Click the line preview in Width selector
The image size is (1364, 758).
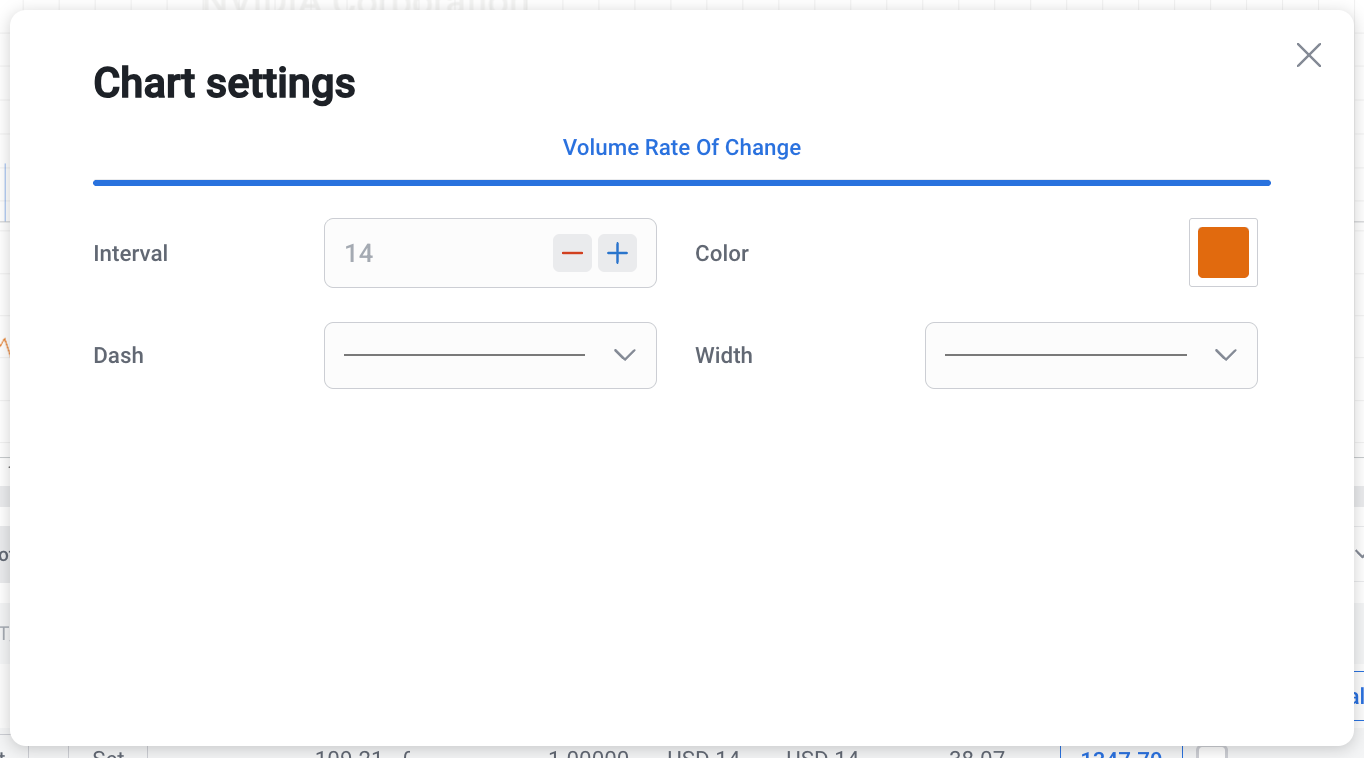[x=1065, y=355]
